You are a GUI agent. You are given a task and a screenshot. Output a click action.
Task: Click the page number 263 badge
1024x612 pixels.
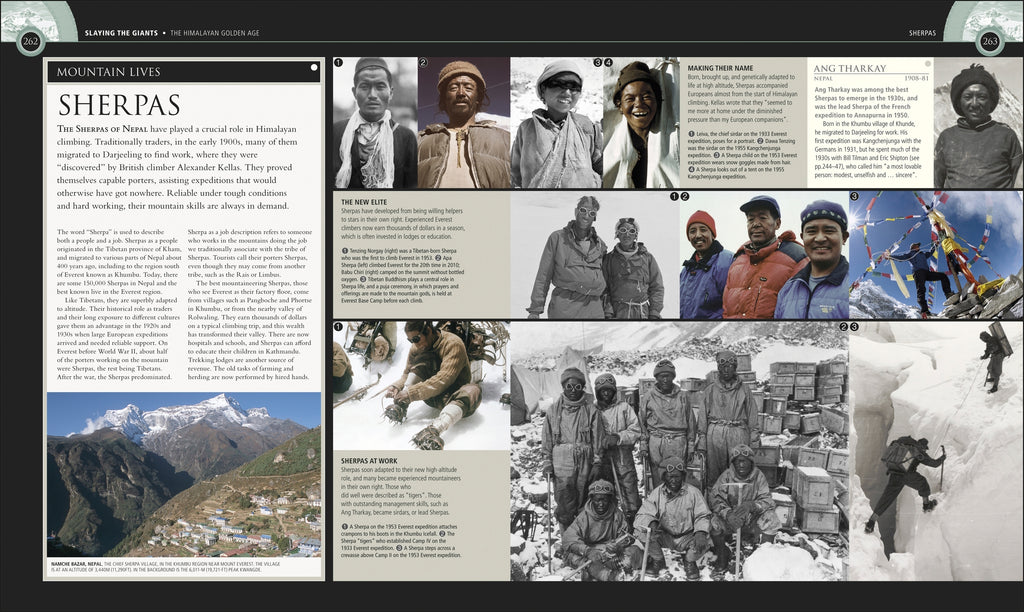point(989,41)
